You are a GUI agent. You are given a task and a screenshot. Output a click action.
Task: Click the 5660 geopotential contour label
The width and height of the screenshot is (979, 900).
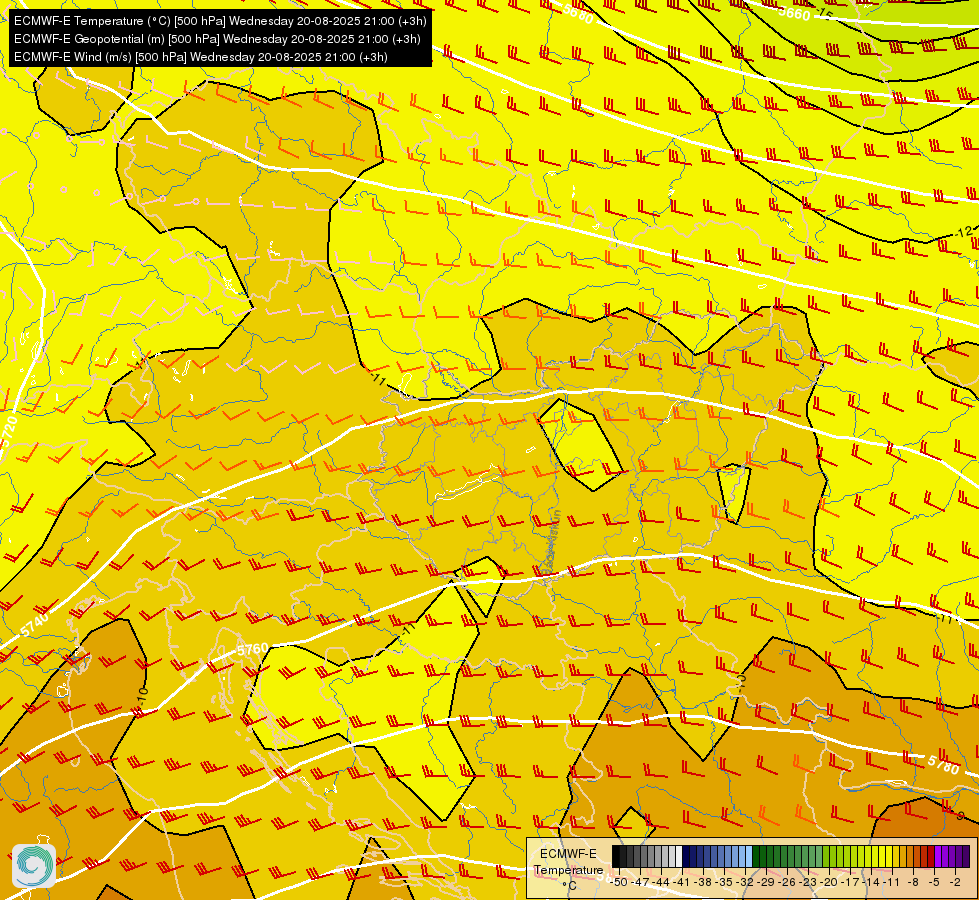[794, 12]
